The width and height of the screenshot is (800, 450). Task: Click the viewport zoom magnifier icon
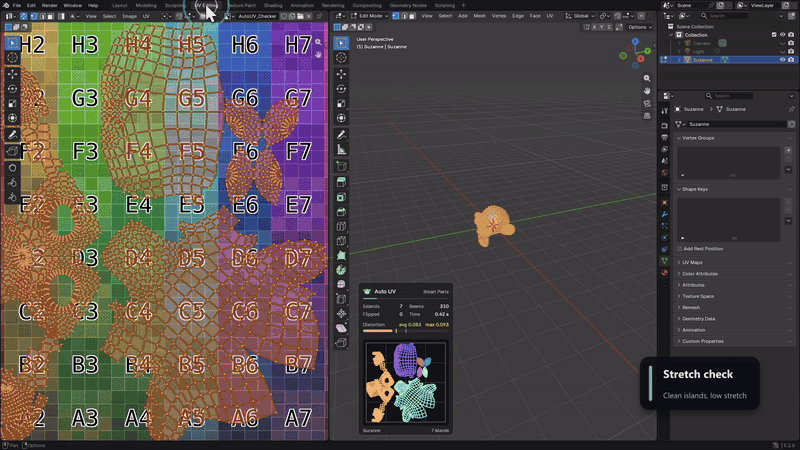point(647,79)
